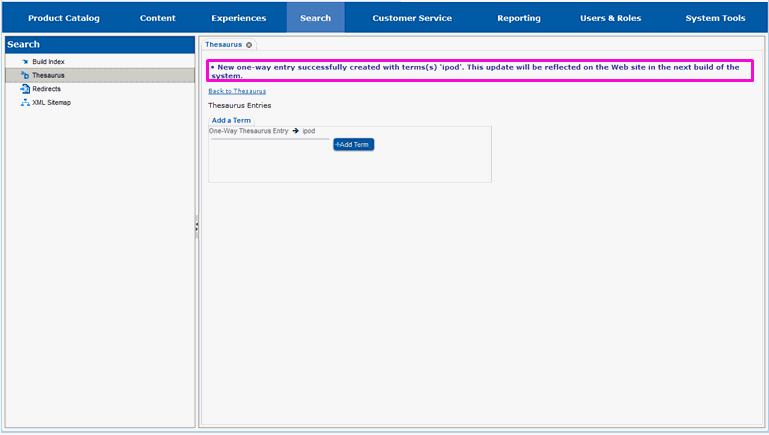This screenshot has height=435, width=769.
Task: Open the Experiences menu
Action: point(239,18)
